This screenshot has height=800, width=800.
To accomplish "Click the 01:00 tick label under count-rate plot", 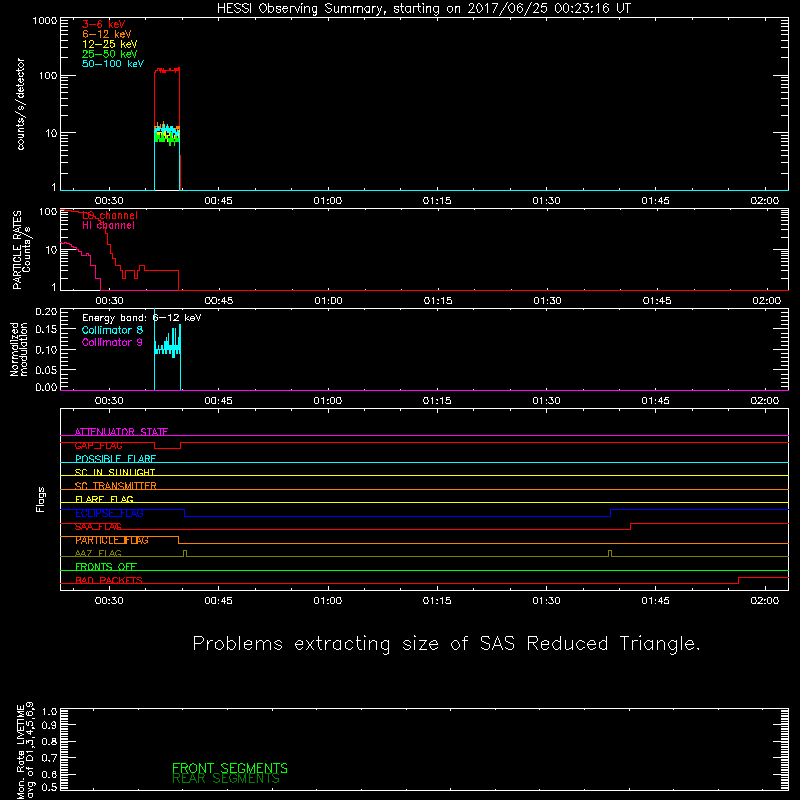I will 328,201.
